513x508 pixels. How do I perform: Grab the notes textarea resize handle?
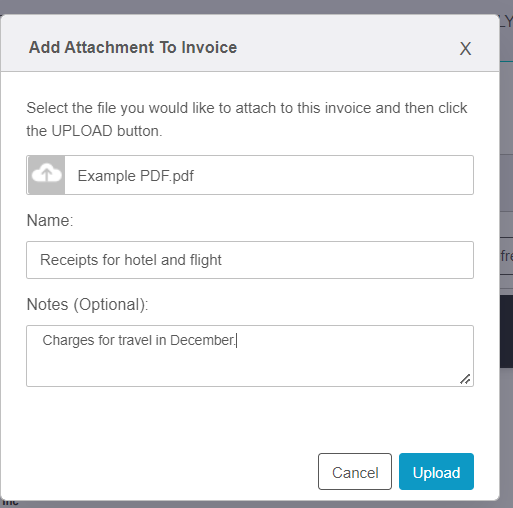coord(465,379)
